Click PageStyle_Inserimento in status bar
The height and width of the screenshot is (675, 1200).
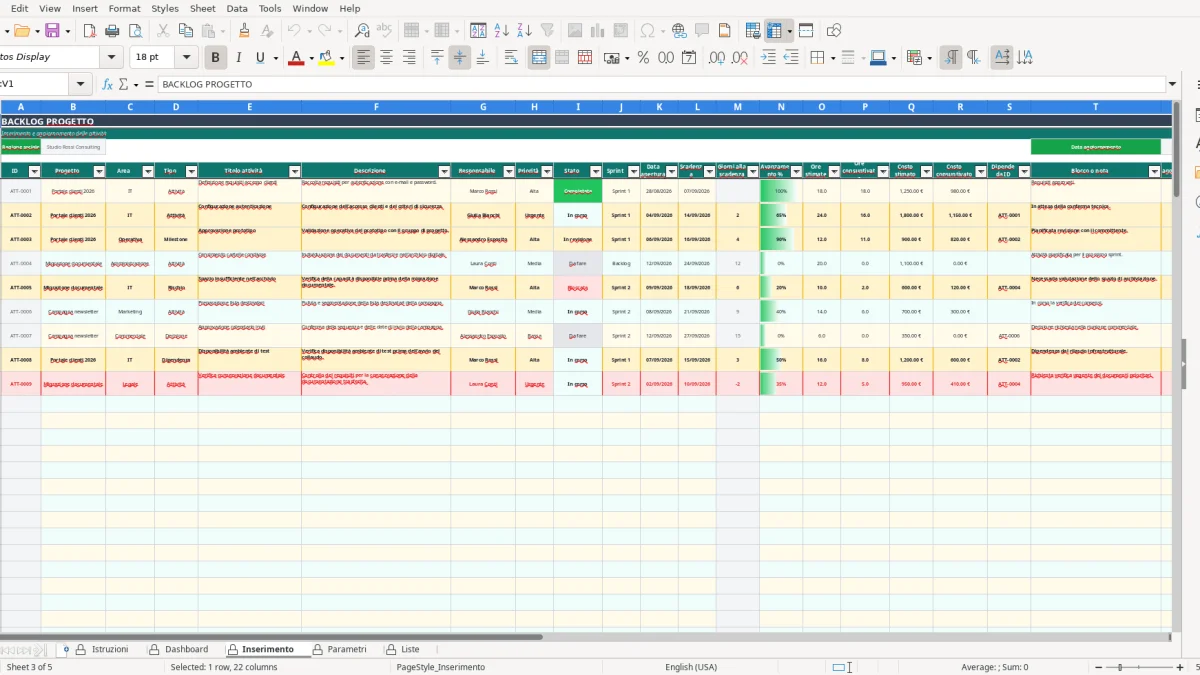[441, 667]
